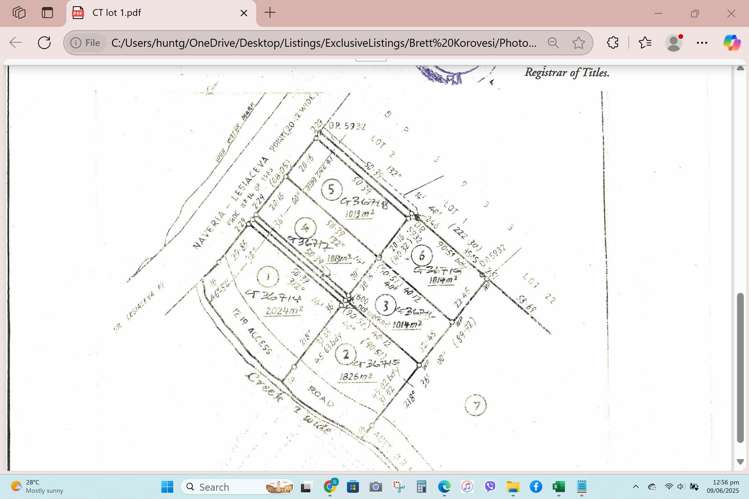Image resolution: width=749 pixels, height=499 pixels.
Task: Click the zoom magnifier in address bar
Action: [553, 43]
